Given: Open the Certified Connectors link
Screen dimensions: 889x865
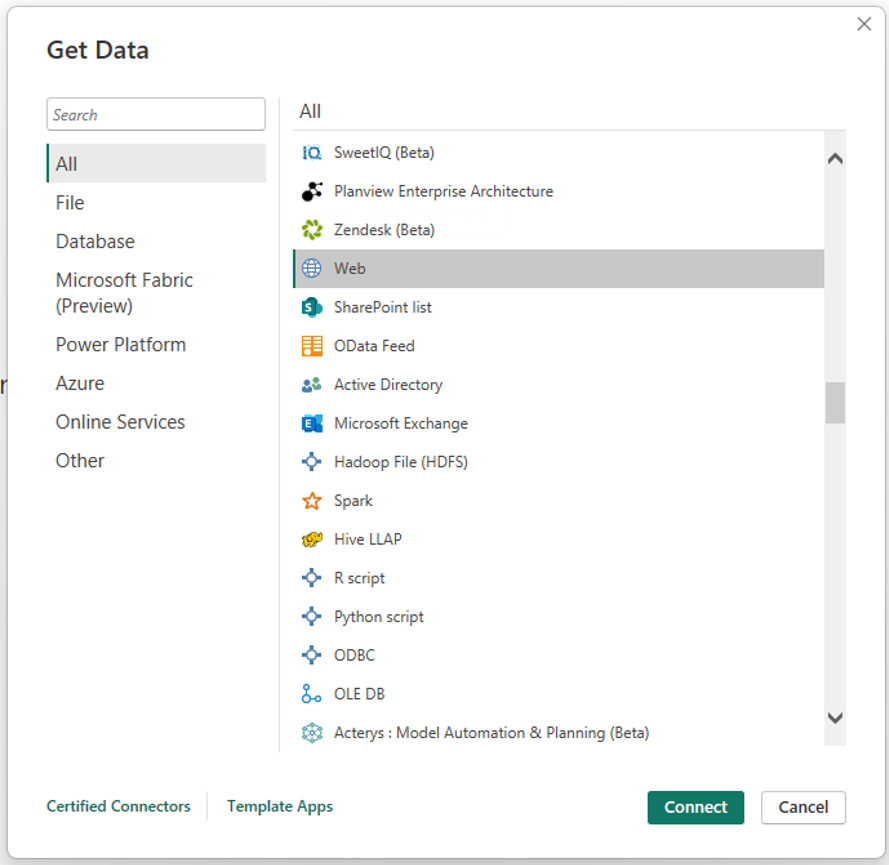Looking at the screenshot, I should coord(118,806).
